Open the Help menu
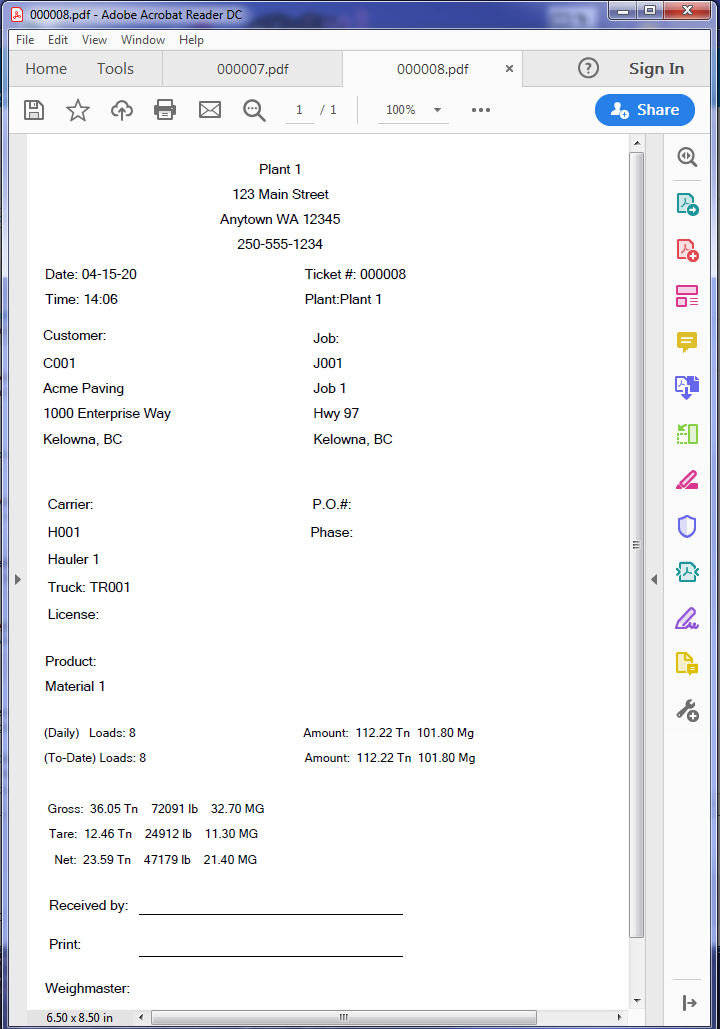Image resolution: width=720 pixels, height=1029 pixels. coord(191,40)
